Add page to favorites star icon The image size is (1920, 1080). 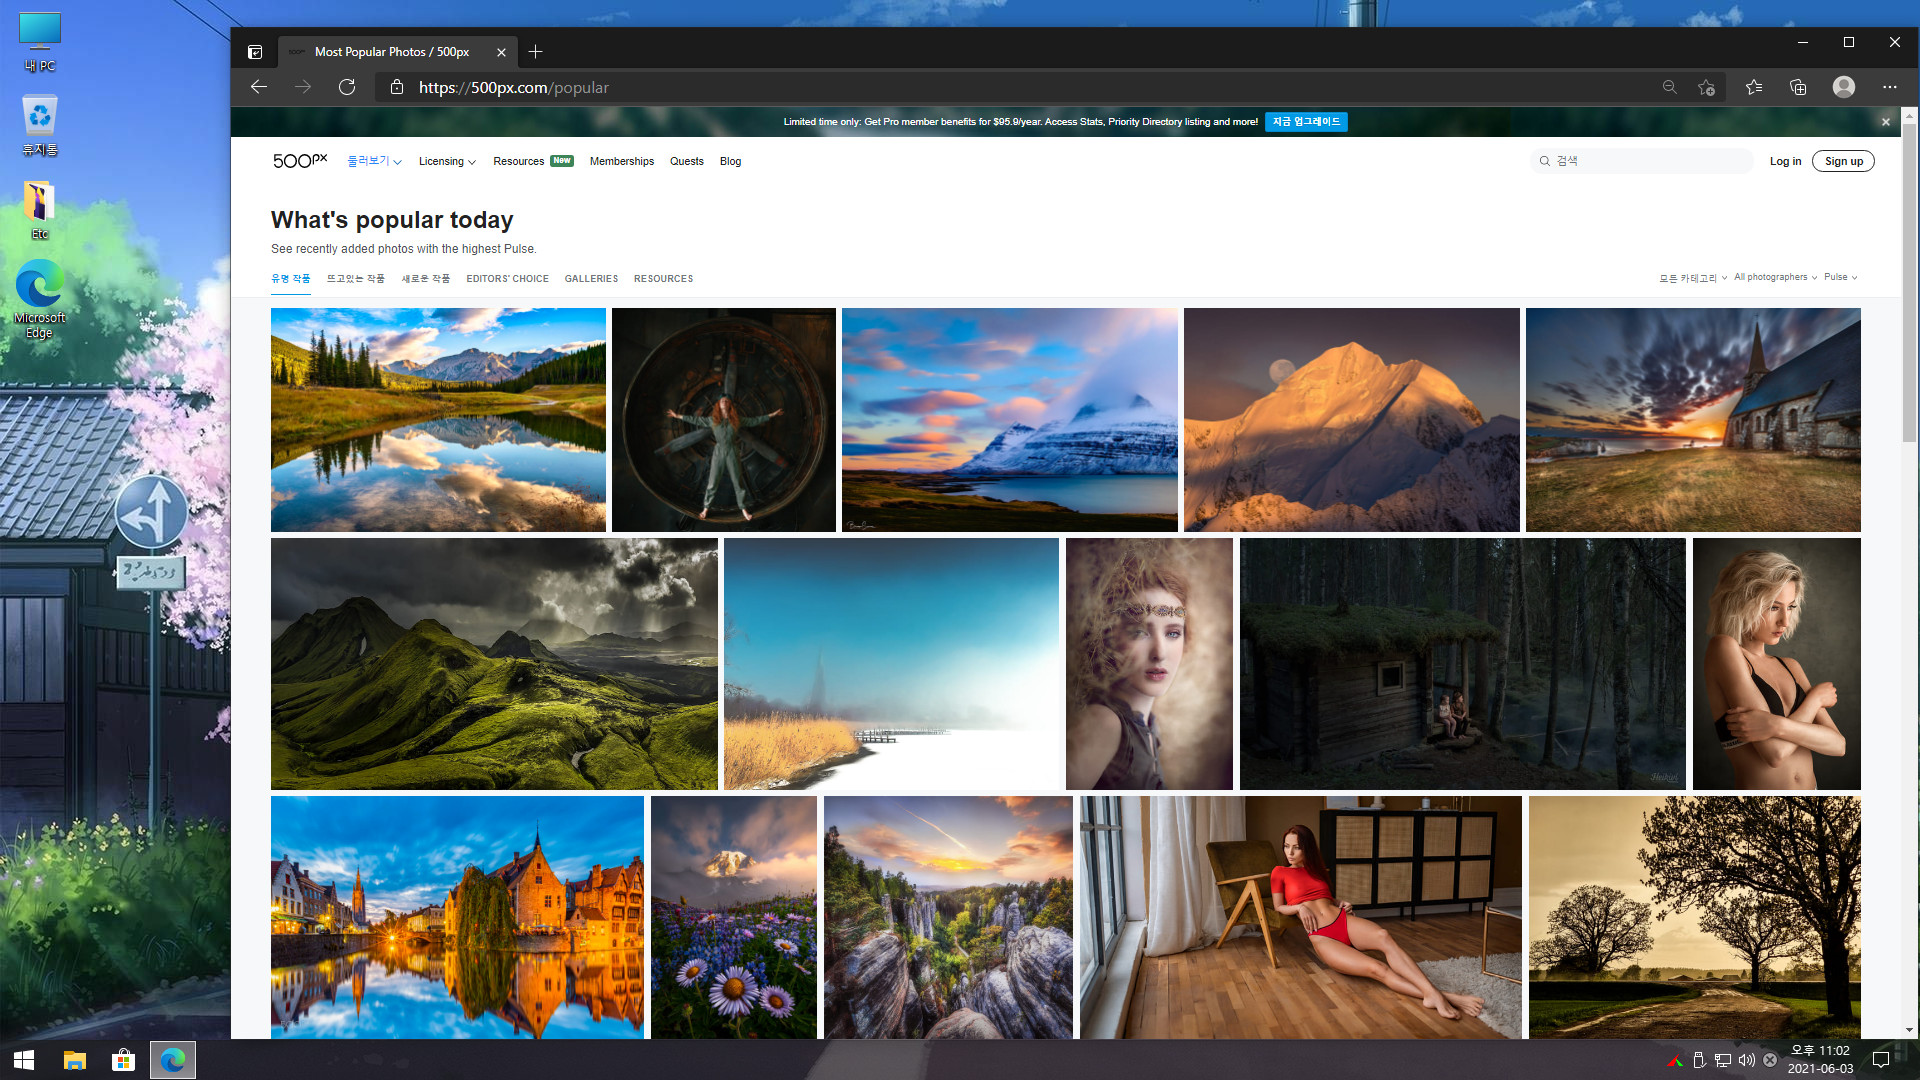pos(1707,87)
